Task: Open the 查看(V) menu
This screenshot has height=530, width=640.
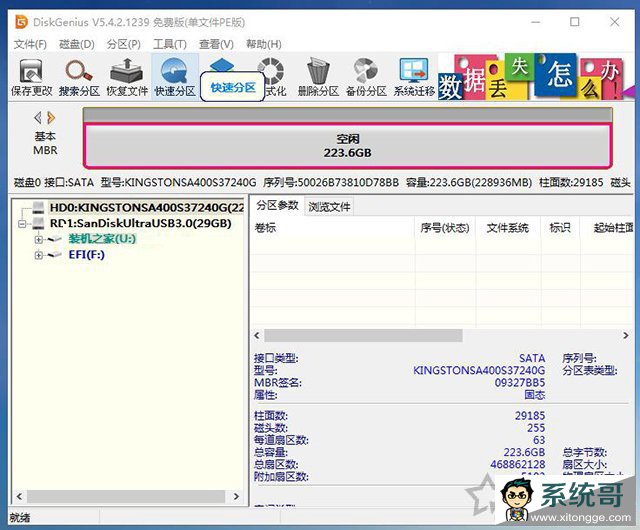Action: (x=216, y=44)
